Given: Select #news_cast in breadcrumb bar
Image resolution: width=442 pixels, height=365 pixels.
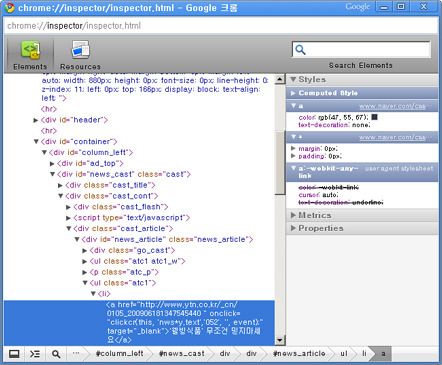Looking at the screenshot, I should click(181, 354).
